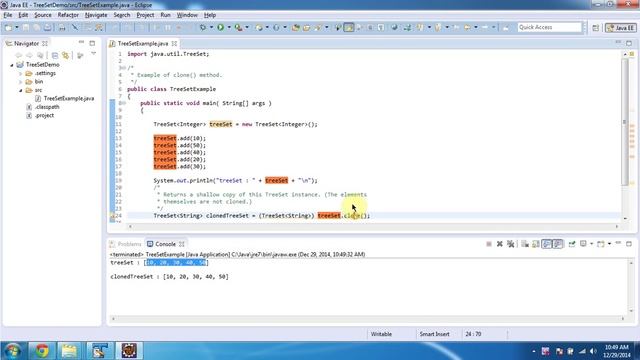
Task: Open the dropdown next to the Debug icon
Action: (x=211, y=27)
